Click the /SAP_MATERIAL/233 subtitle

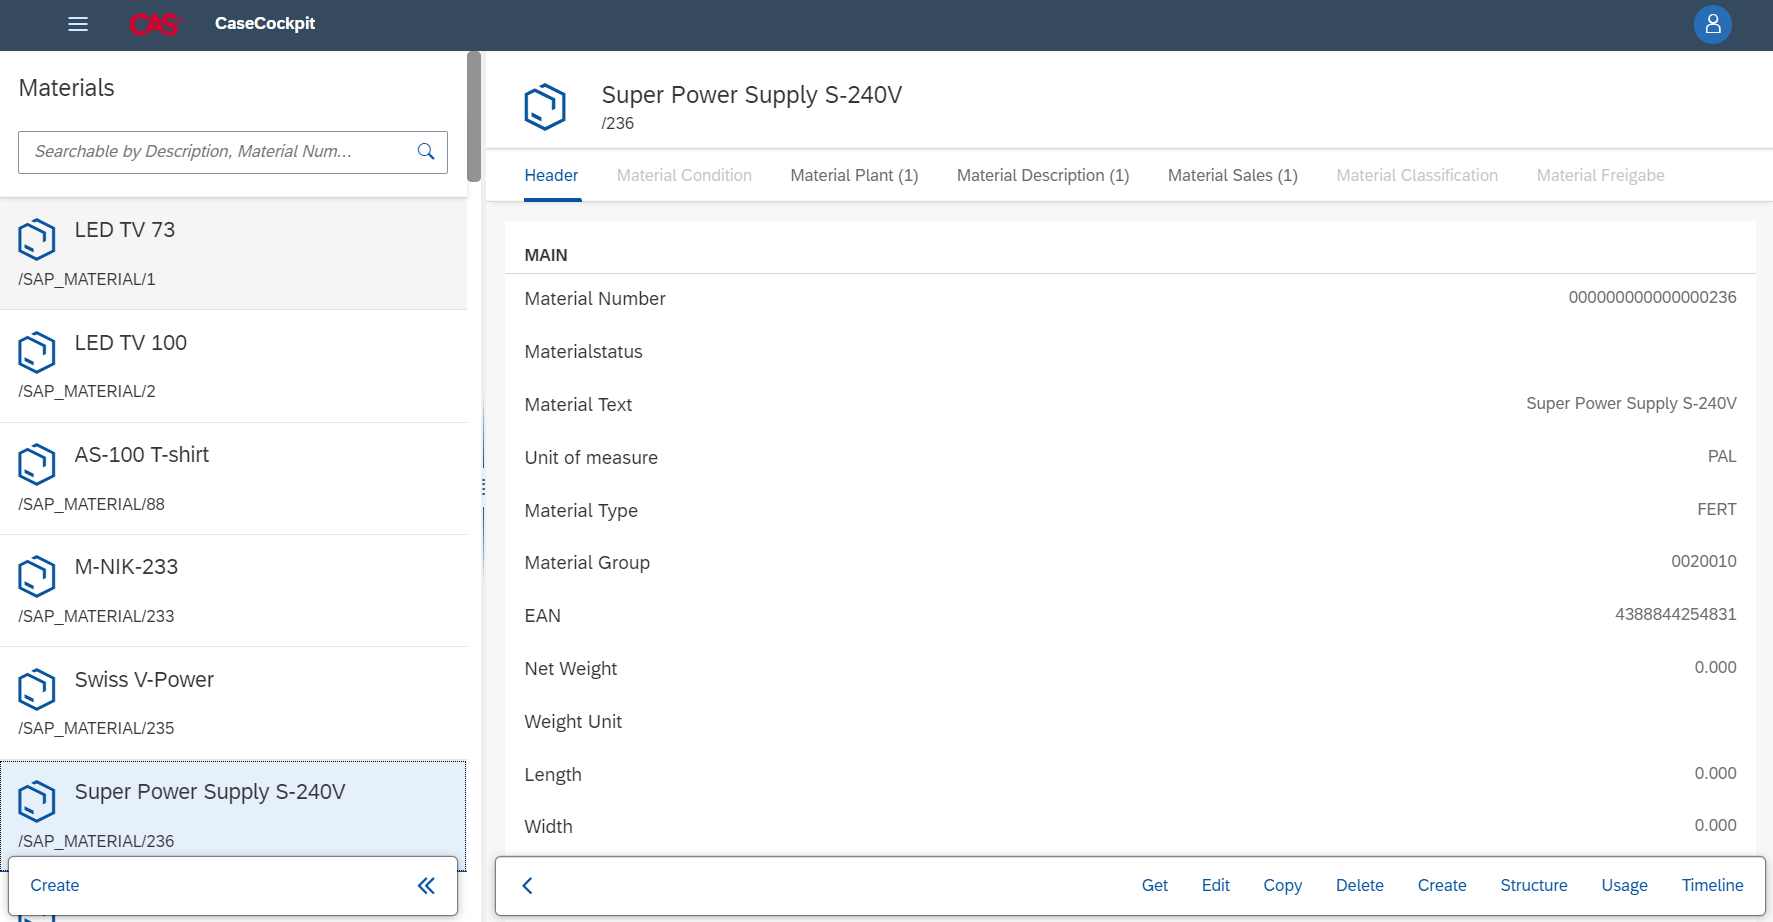[x=96, y=616]
